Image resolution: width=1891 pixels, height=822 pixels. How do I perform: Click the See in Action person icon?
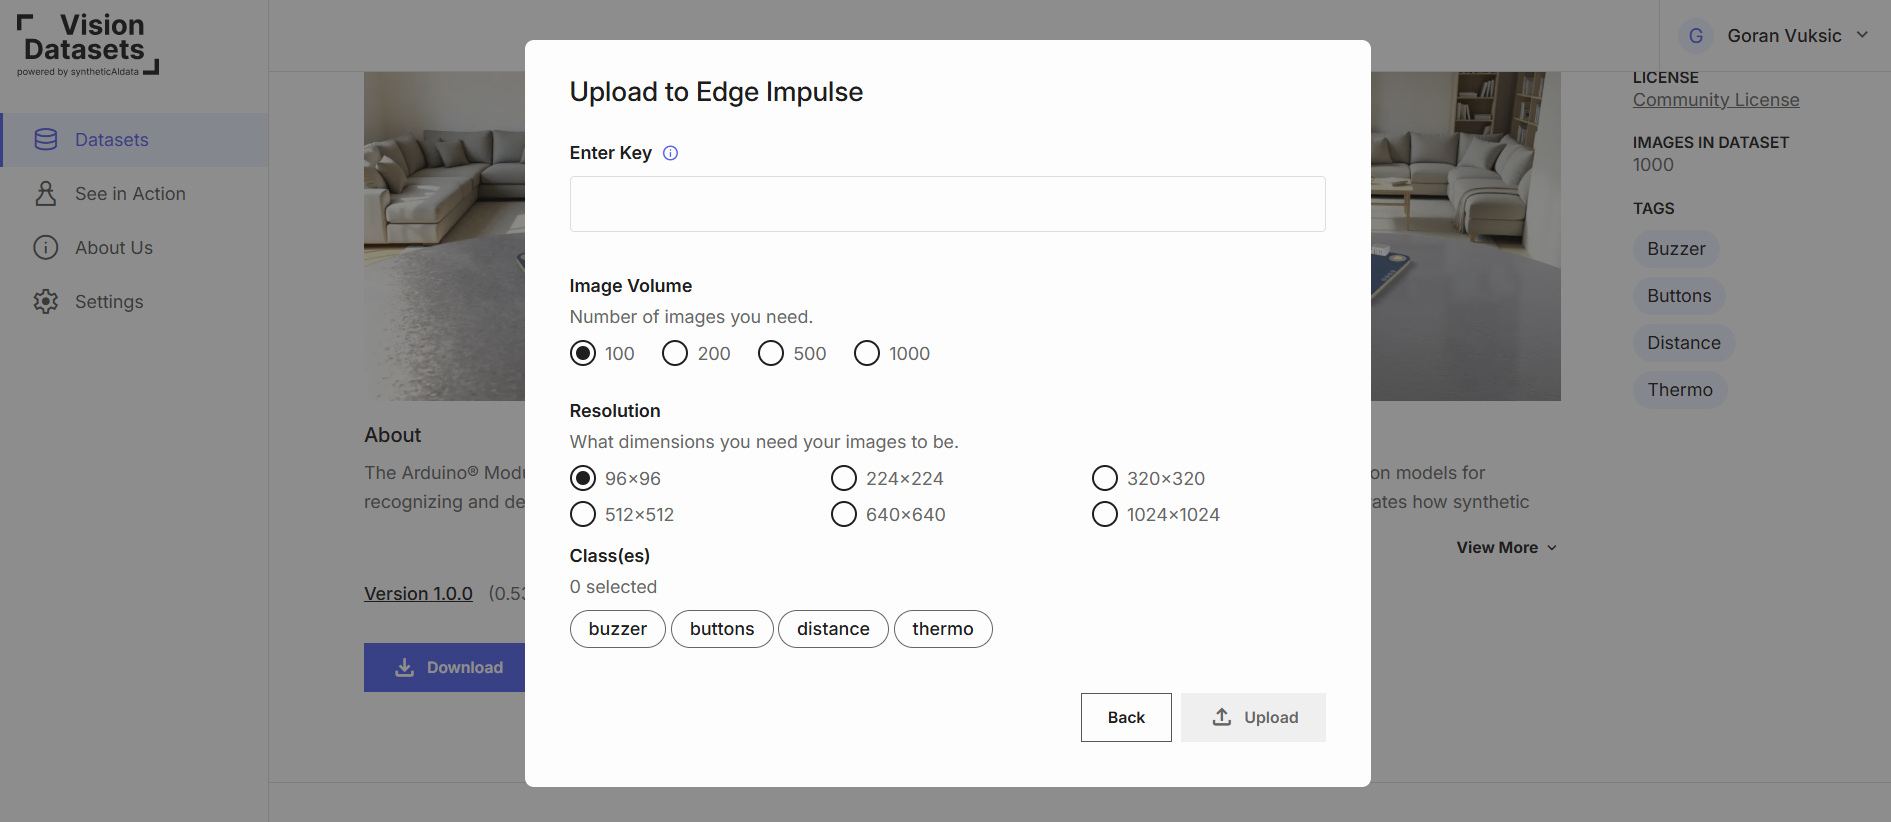point(46,194)
